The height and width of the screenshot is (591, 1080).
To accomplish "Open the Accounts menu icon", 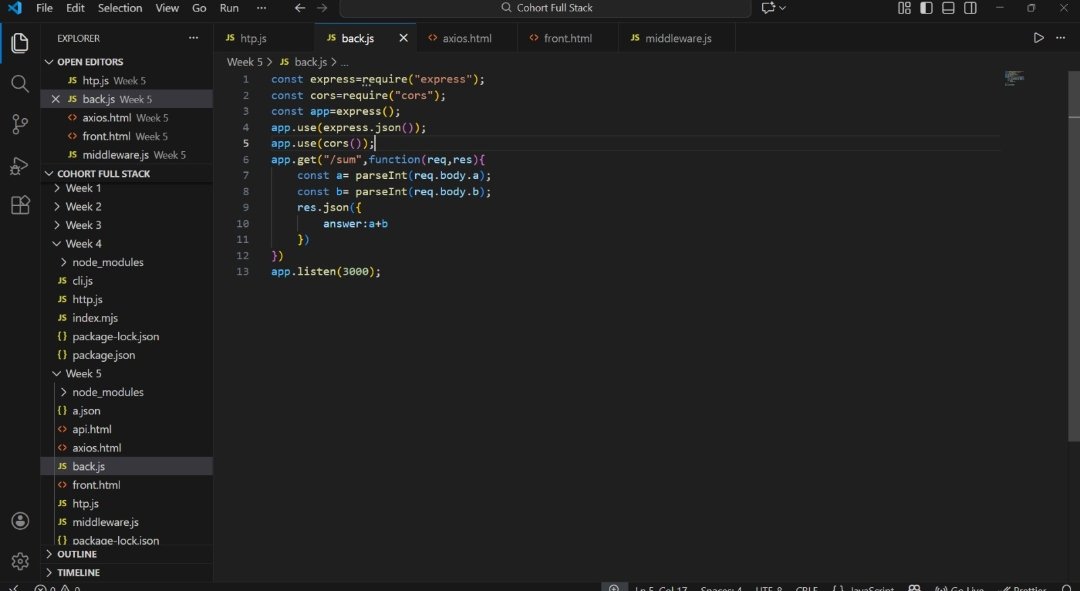I will tap(20, 521).
